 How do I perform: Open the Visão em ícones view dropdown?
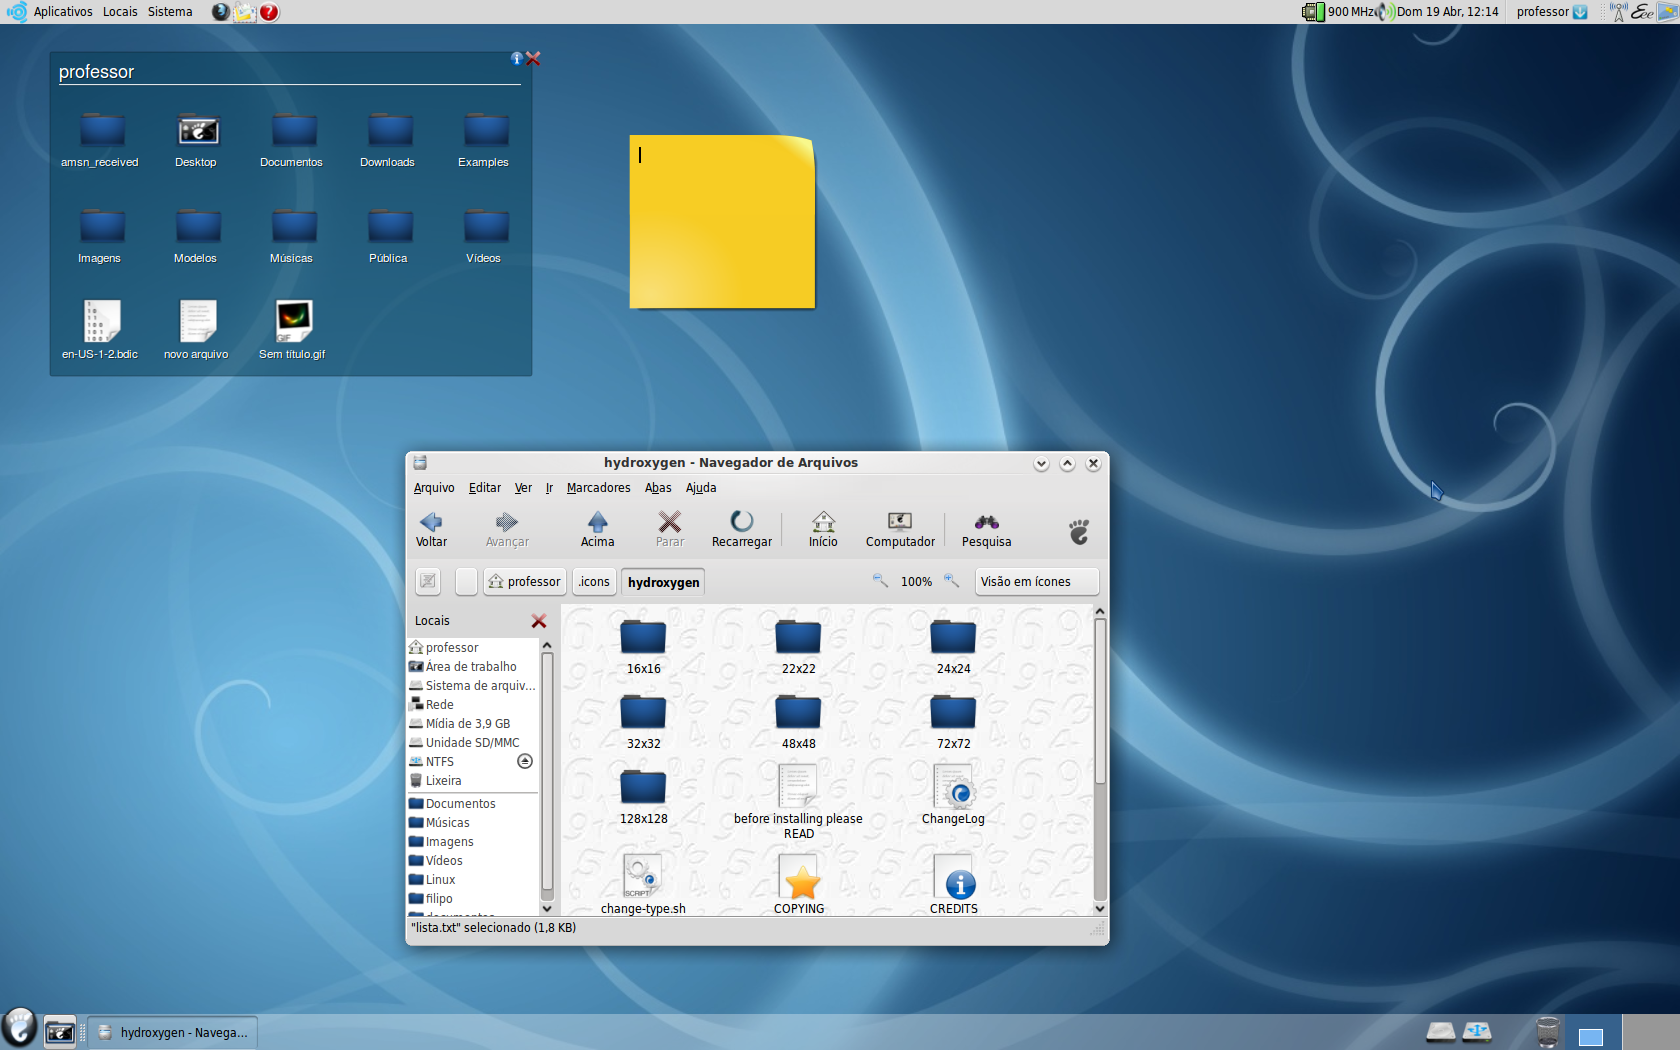(1037, 581)
